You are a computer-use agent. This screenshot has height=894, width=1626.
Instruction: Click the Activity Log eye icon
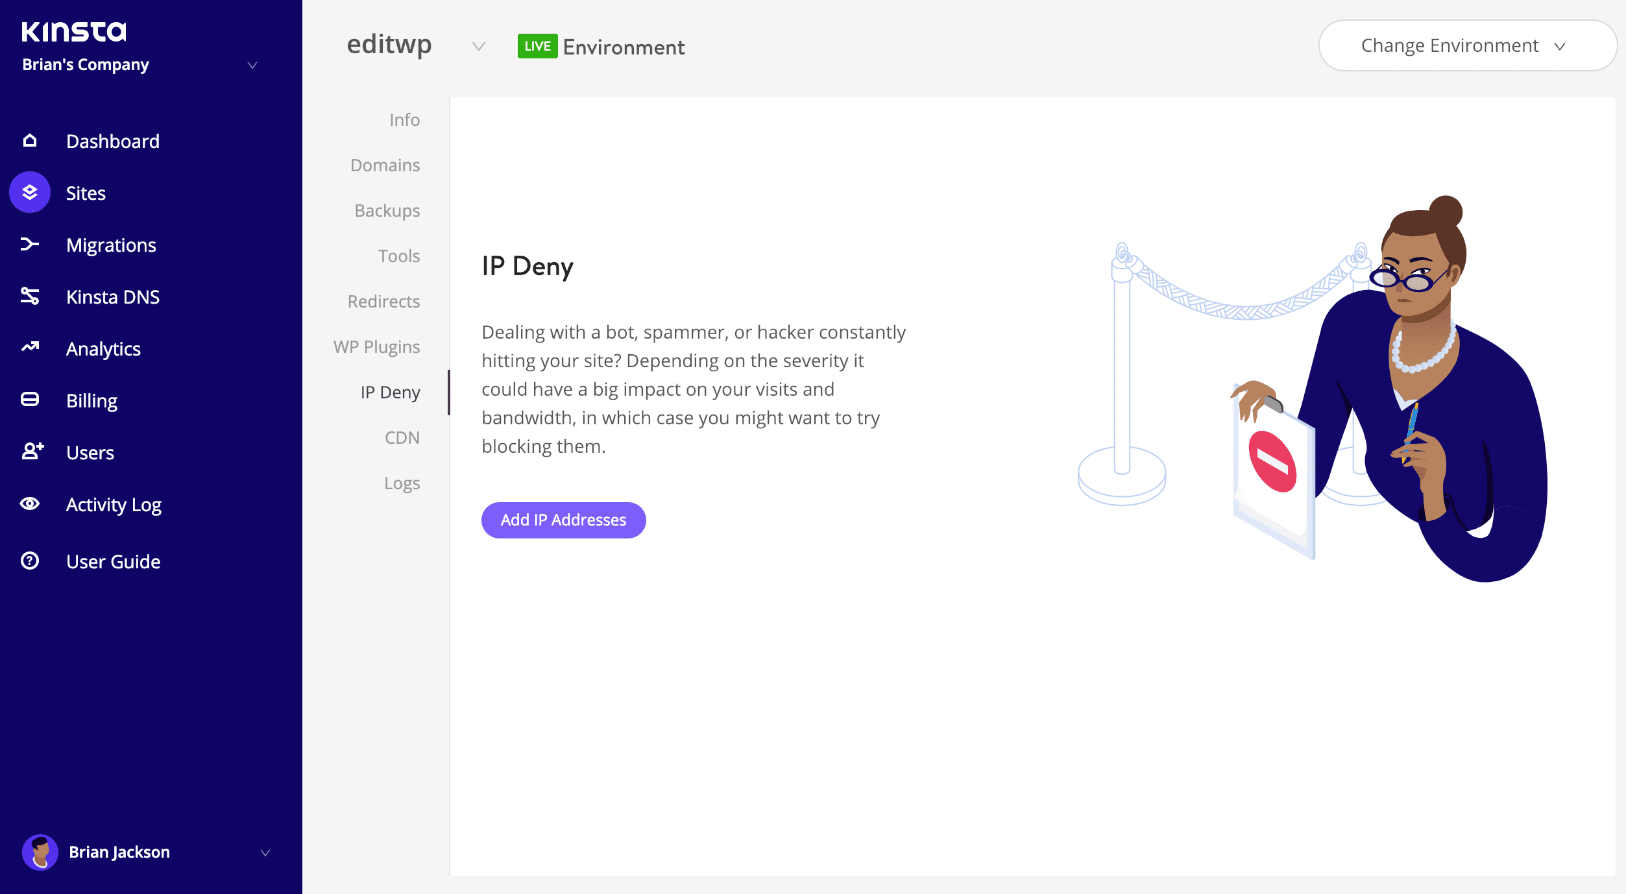coord(30,504)
